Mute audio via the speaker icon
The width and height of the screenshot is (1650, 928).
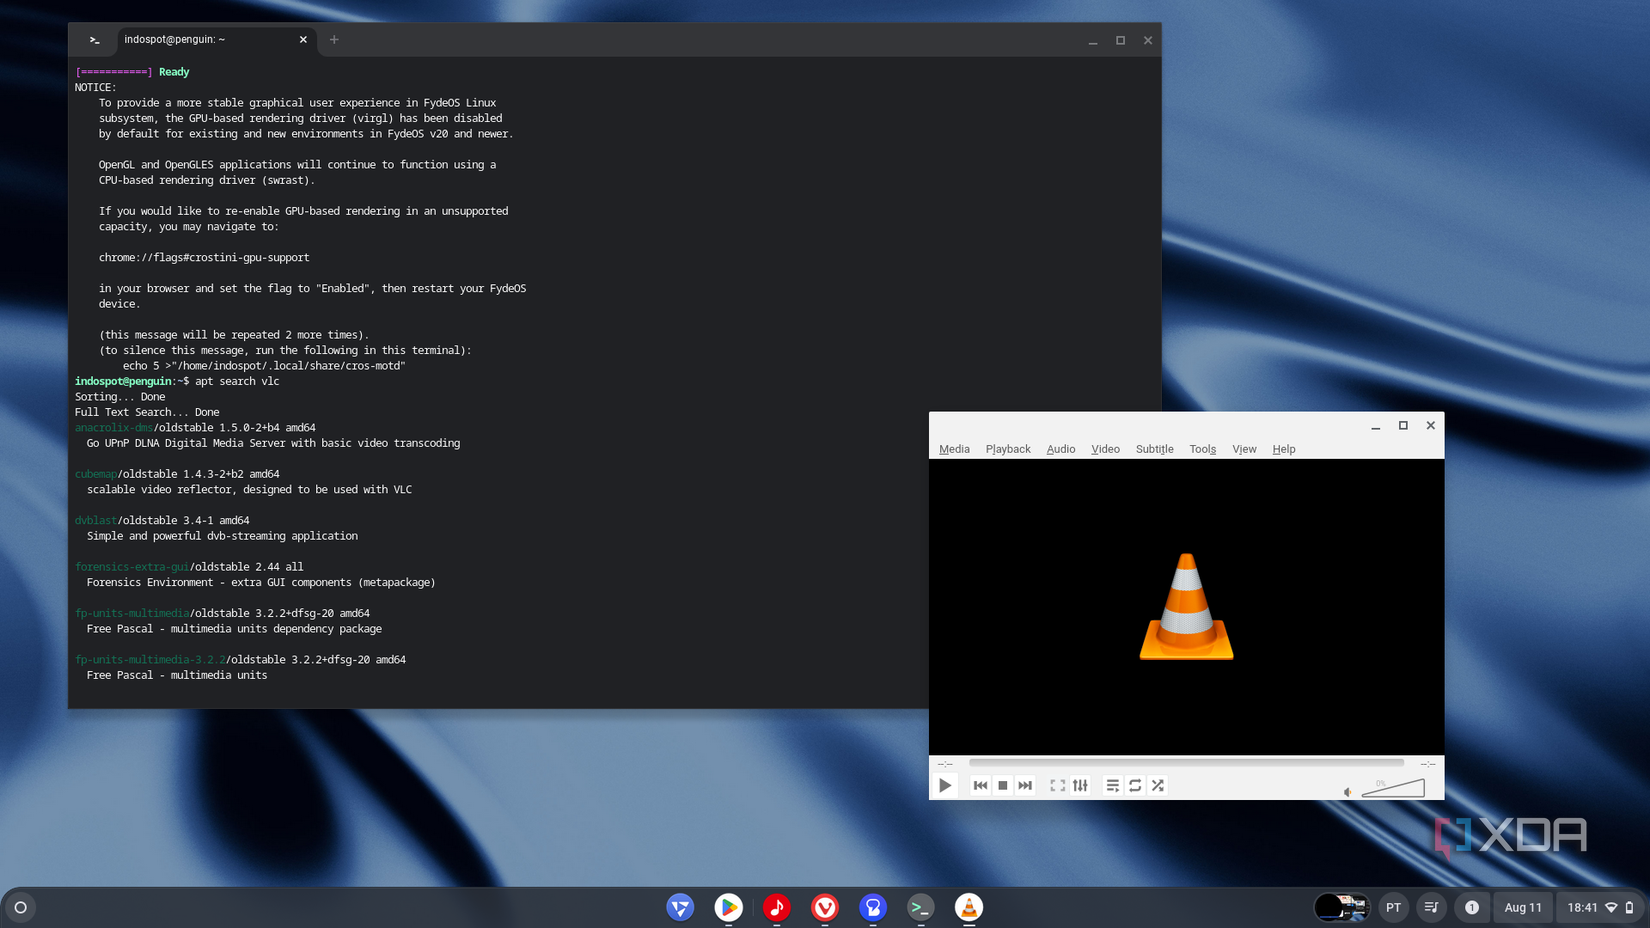(x=1349, y=790)
